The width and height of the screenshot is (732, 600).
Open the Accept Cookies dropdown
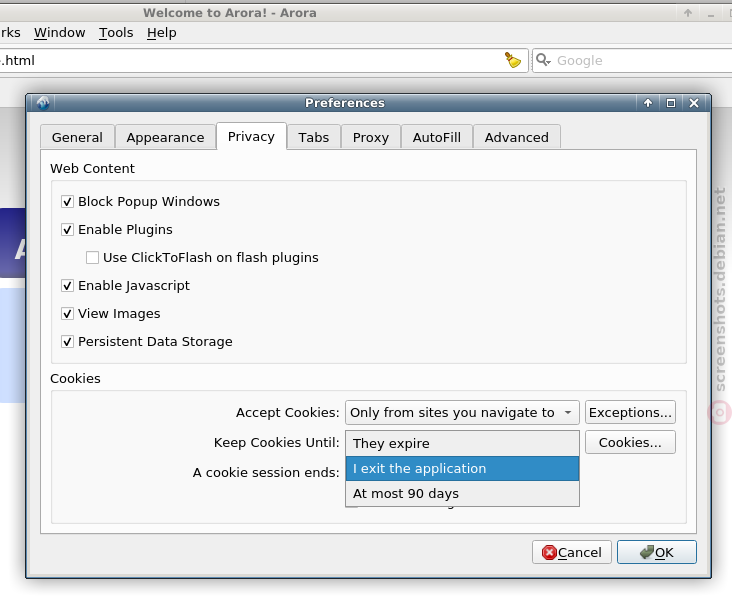(462, 412)
